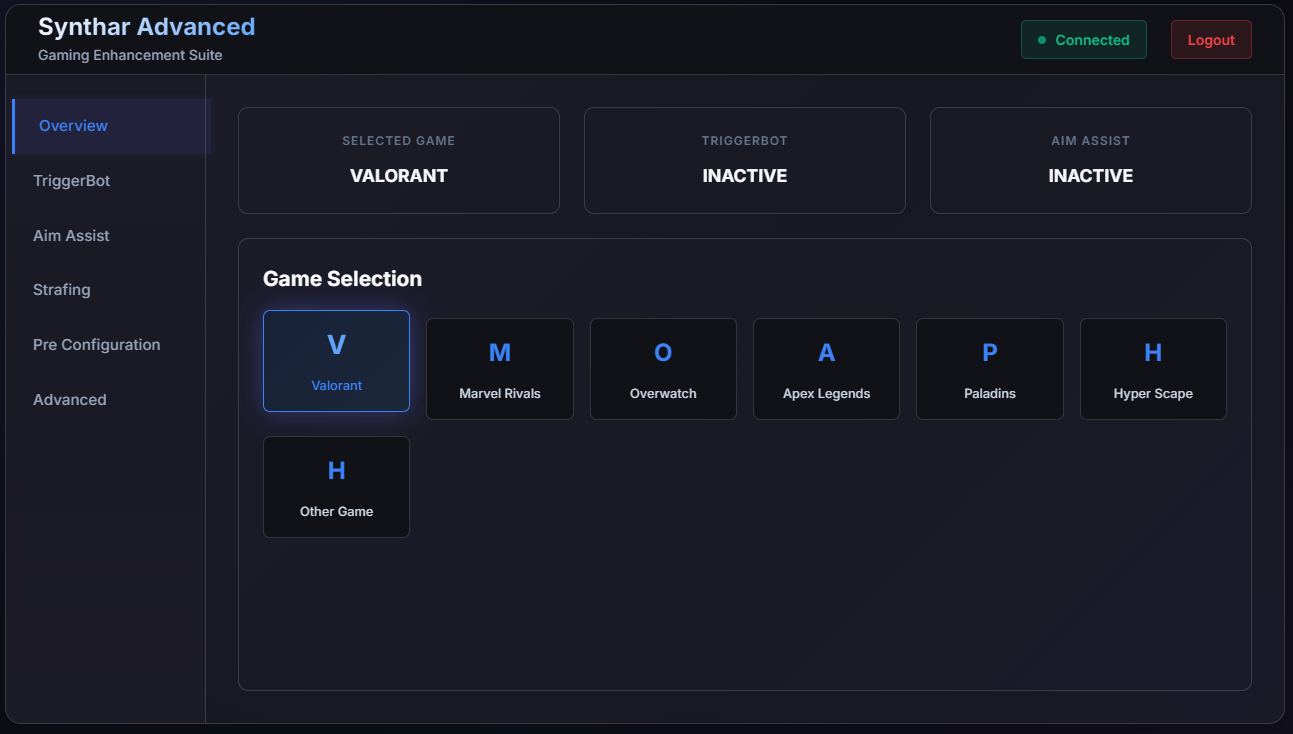Open the Advanced section
This screenshot has height=734, width=1293.
click(x=69, y=399)
